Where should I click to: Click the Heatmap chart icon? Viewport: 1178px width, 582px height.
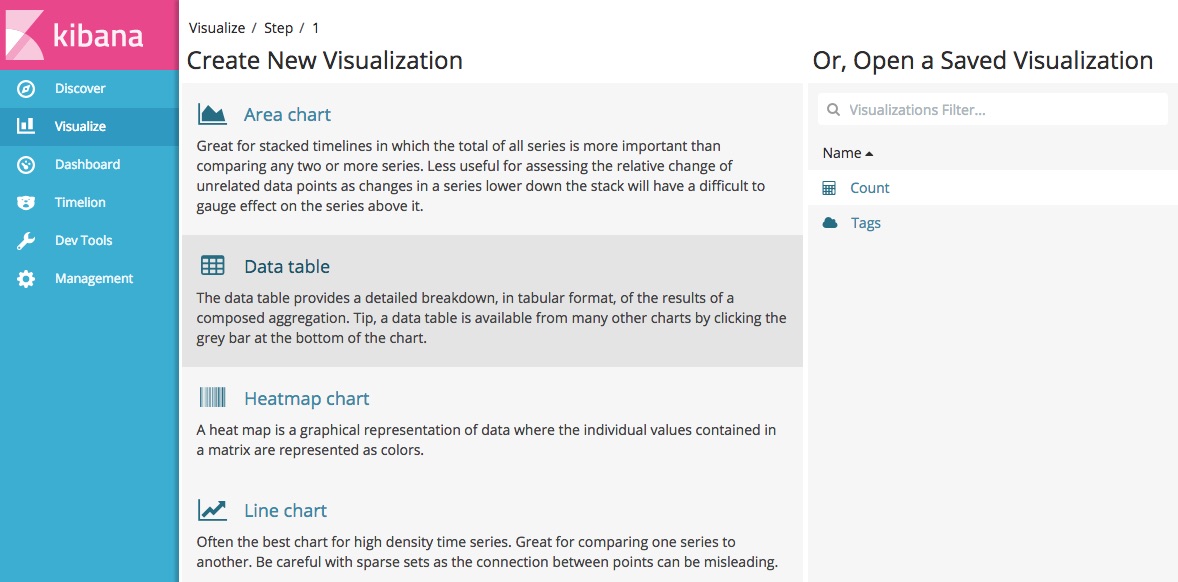coord(213,397)
